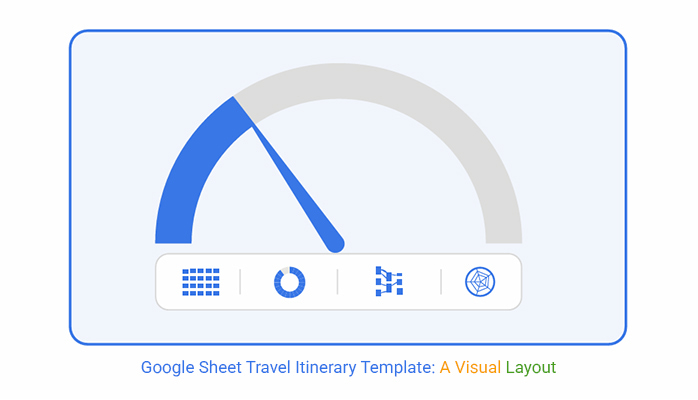Viewport: 698px width, 400px height.
Task: Select the grid table chart icon
Action: (x=201, y=282)
